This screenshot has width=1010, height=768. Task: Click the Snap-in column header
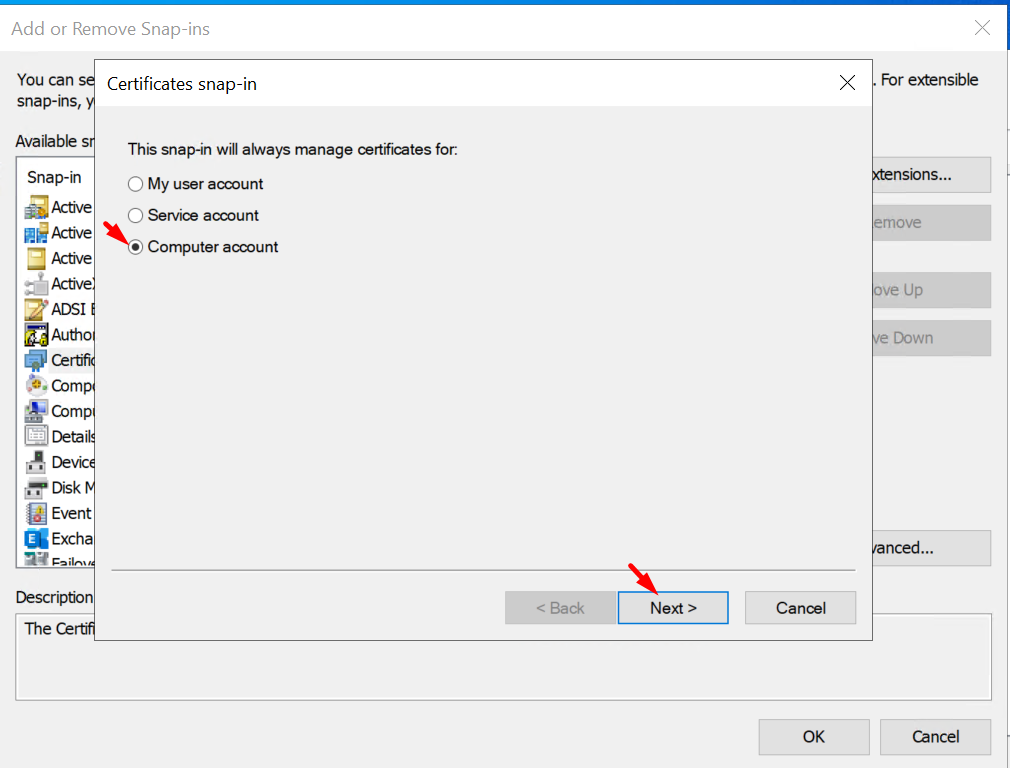coord(55,177)
